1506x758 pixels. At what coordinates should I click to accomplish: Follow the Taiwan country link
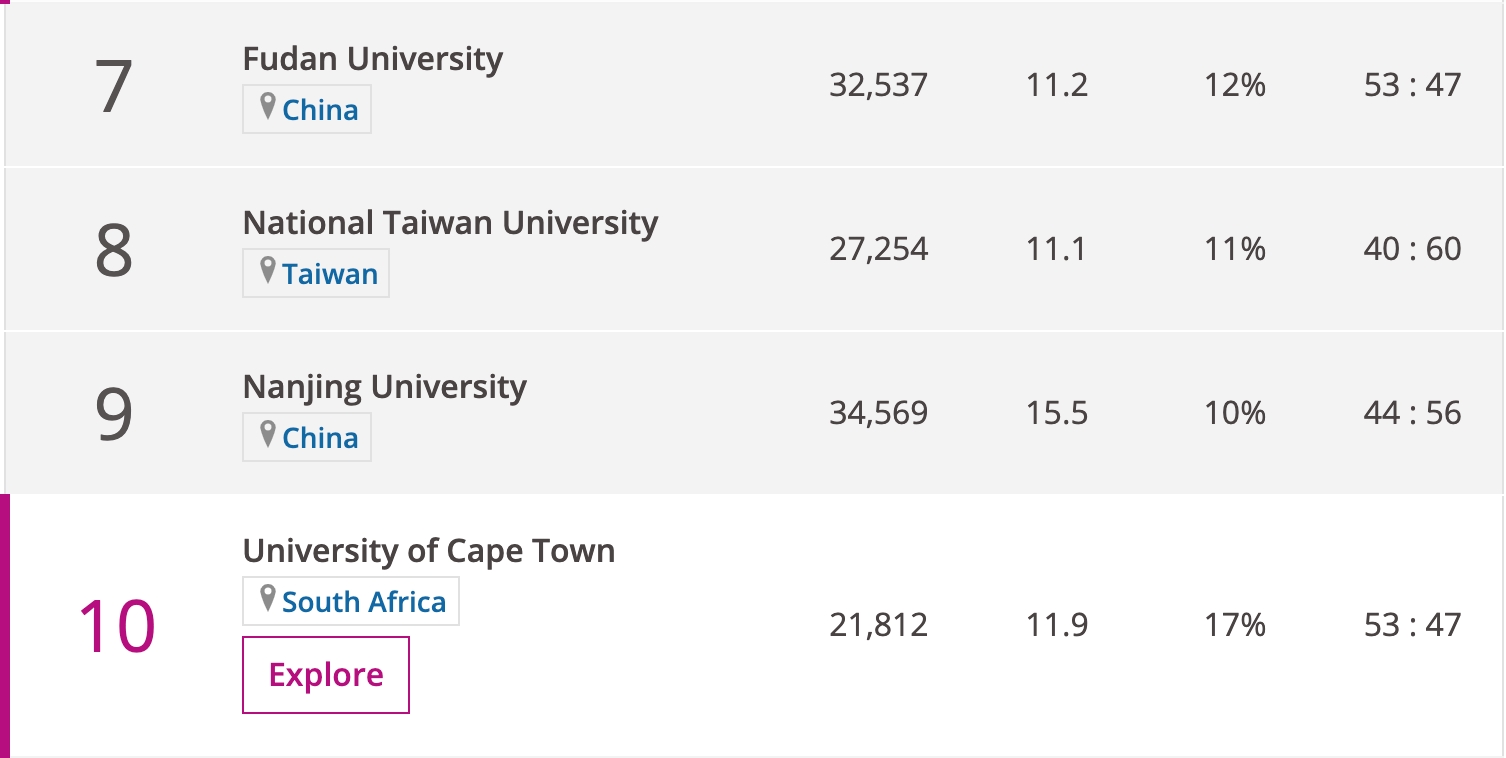tap(330, 274)
